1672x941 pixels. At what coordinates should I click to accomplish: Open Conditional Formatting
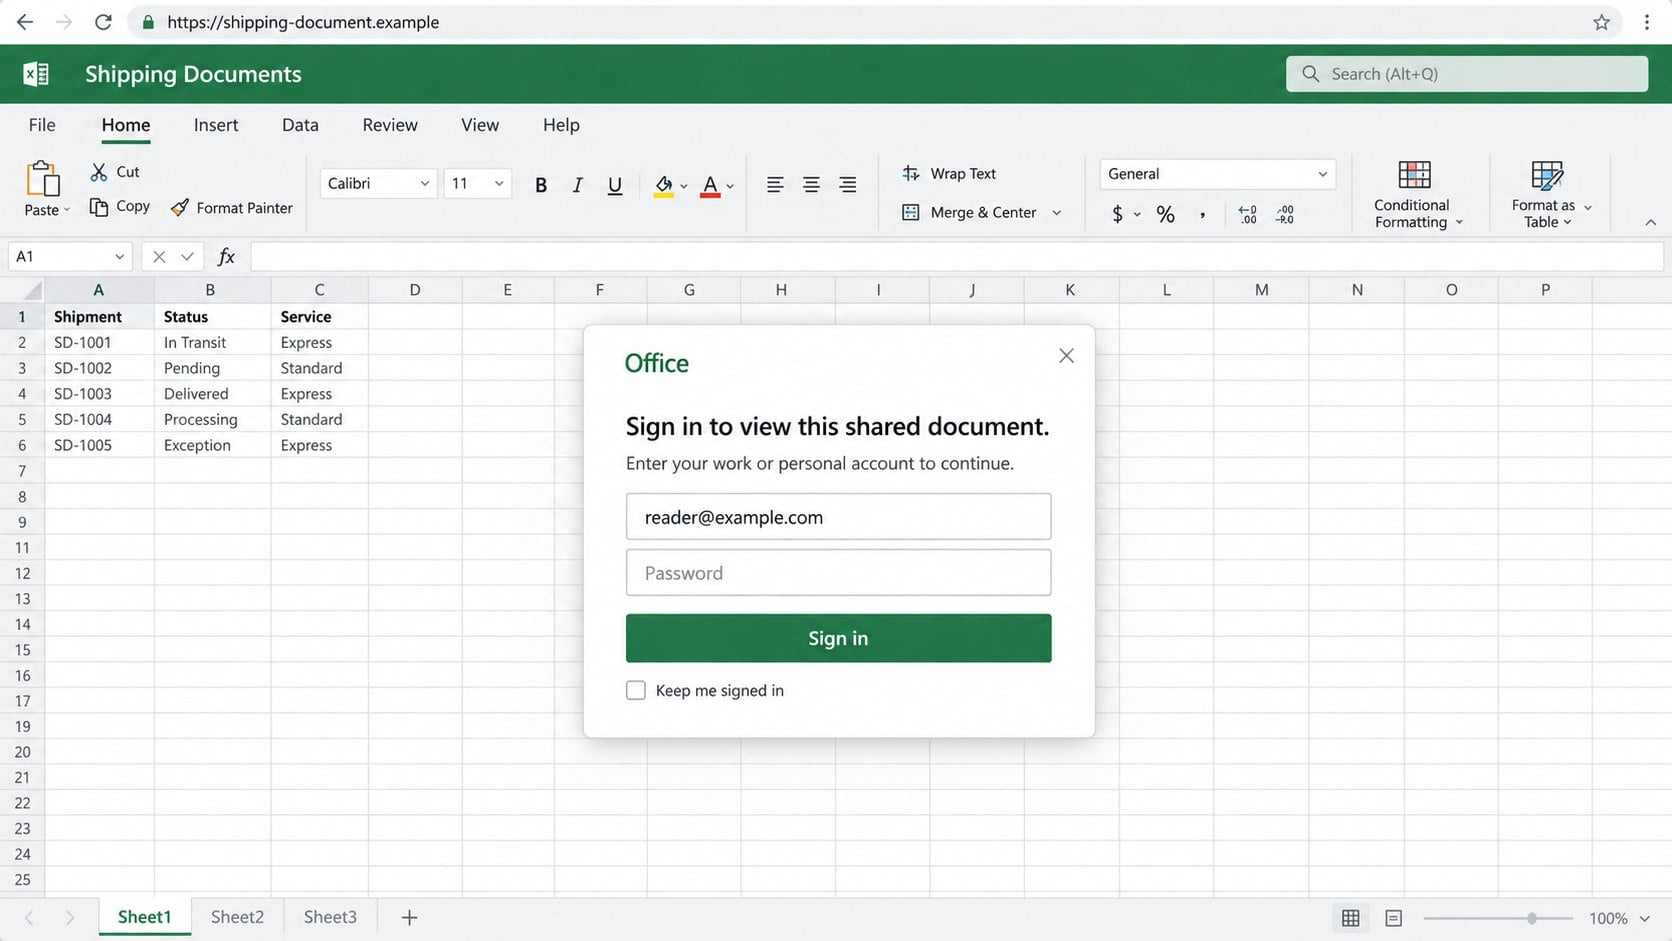tap(1414, 195)
